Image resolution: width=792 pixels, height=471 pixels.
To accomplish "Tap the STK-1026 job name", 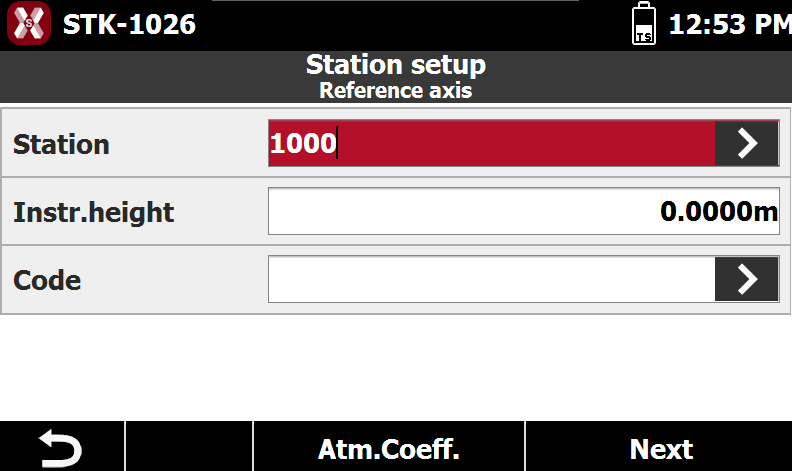I will [129, 24].
